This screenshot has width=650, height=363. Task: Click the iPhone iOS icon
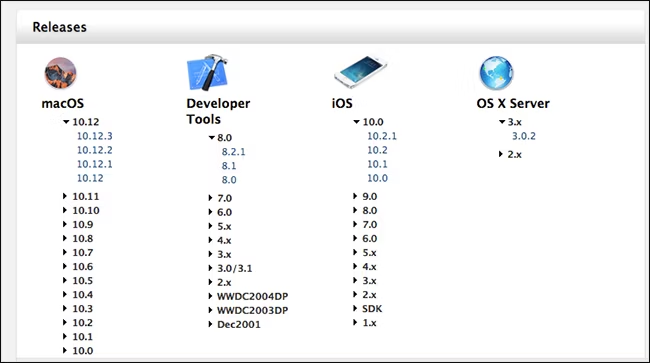tap(360, 72)
